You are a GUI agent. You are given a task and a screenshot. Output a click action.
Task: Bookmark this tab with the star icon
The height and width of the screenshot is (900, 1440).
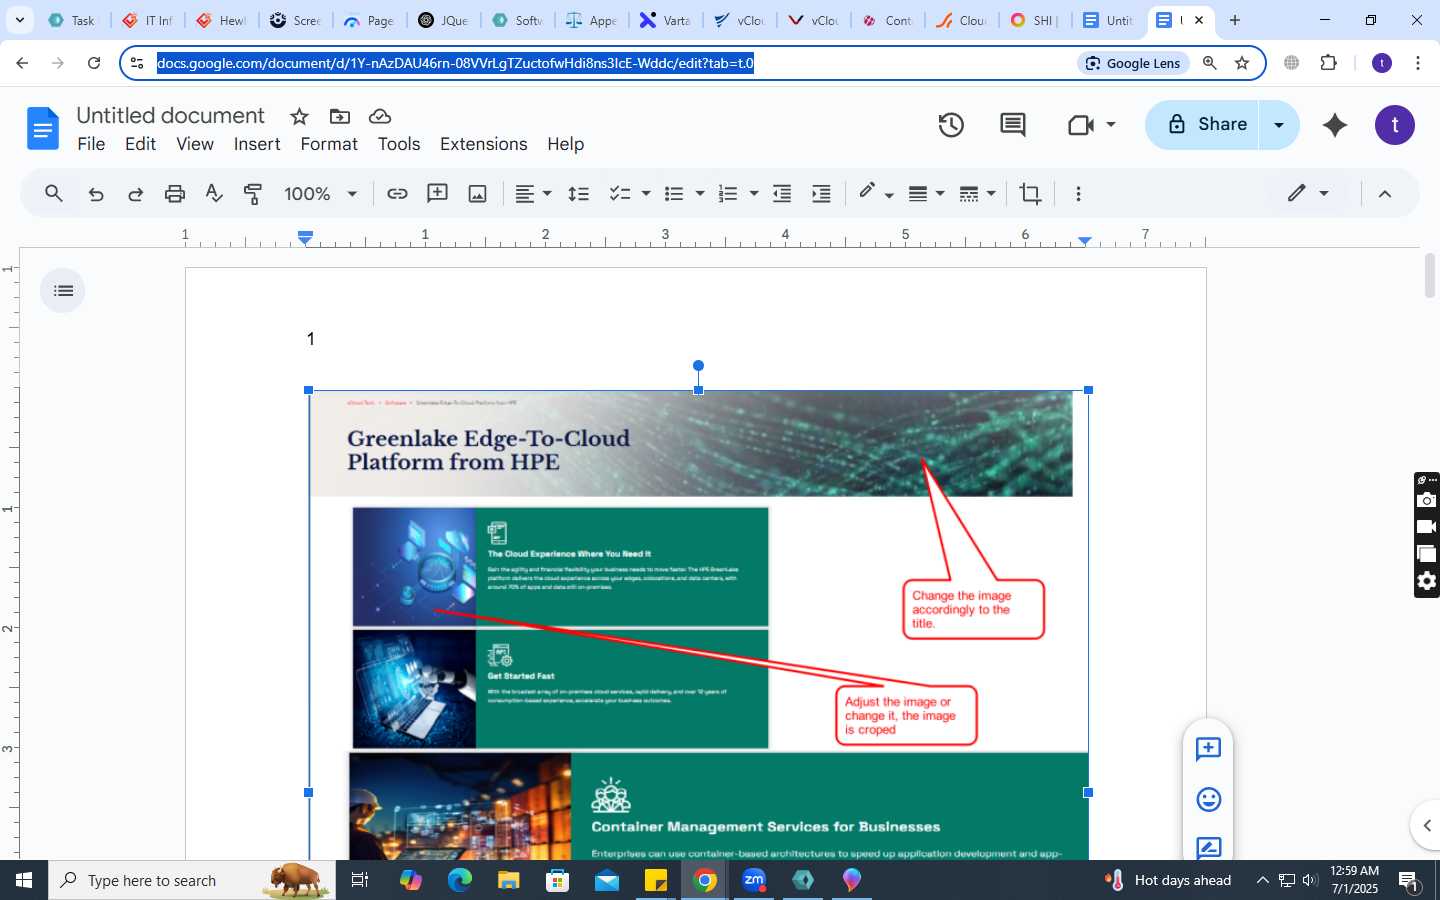(x=1242, y=63)
